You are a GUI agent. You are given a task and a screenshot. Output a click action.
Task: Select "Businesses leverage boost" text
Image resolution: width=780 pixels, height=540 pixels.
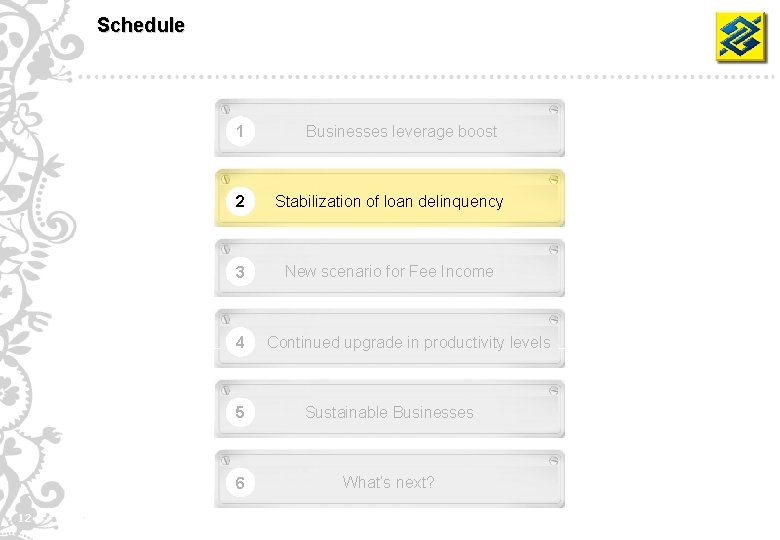(401, 131)
